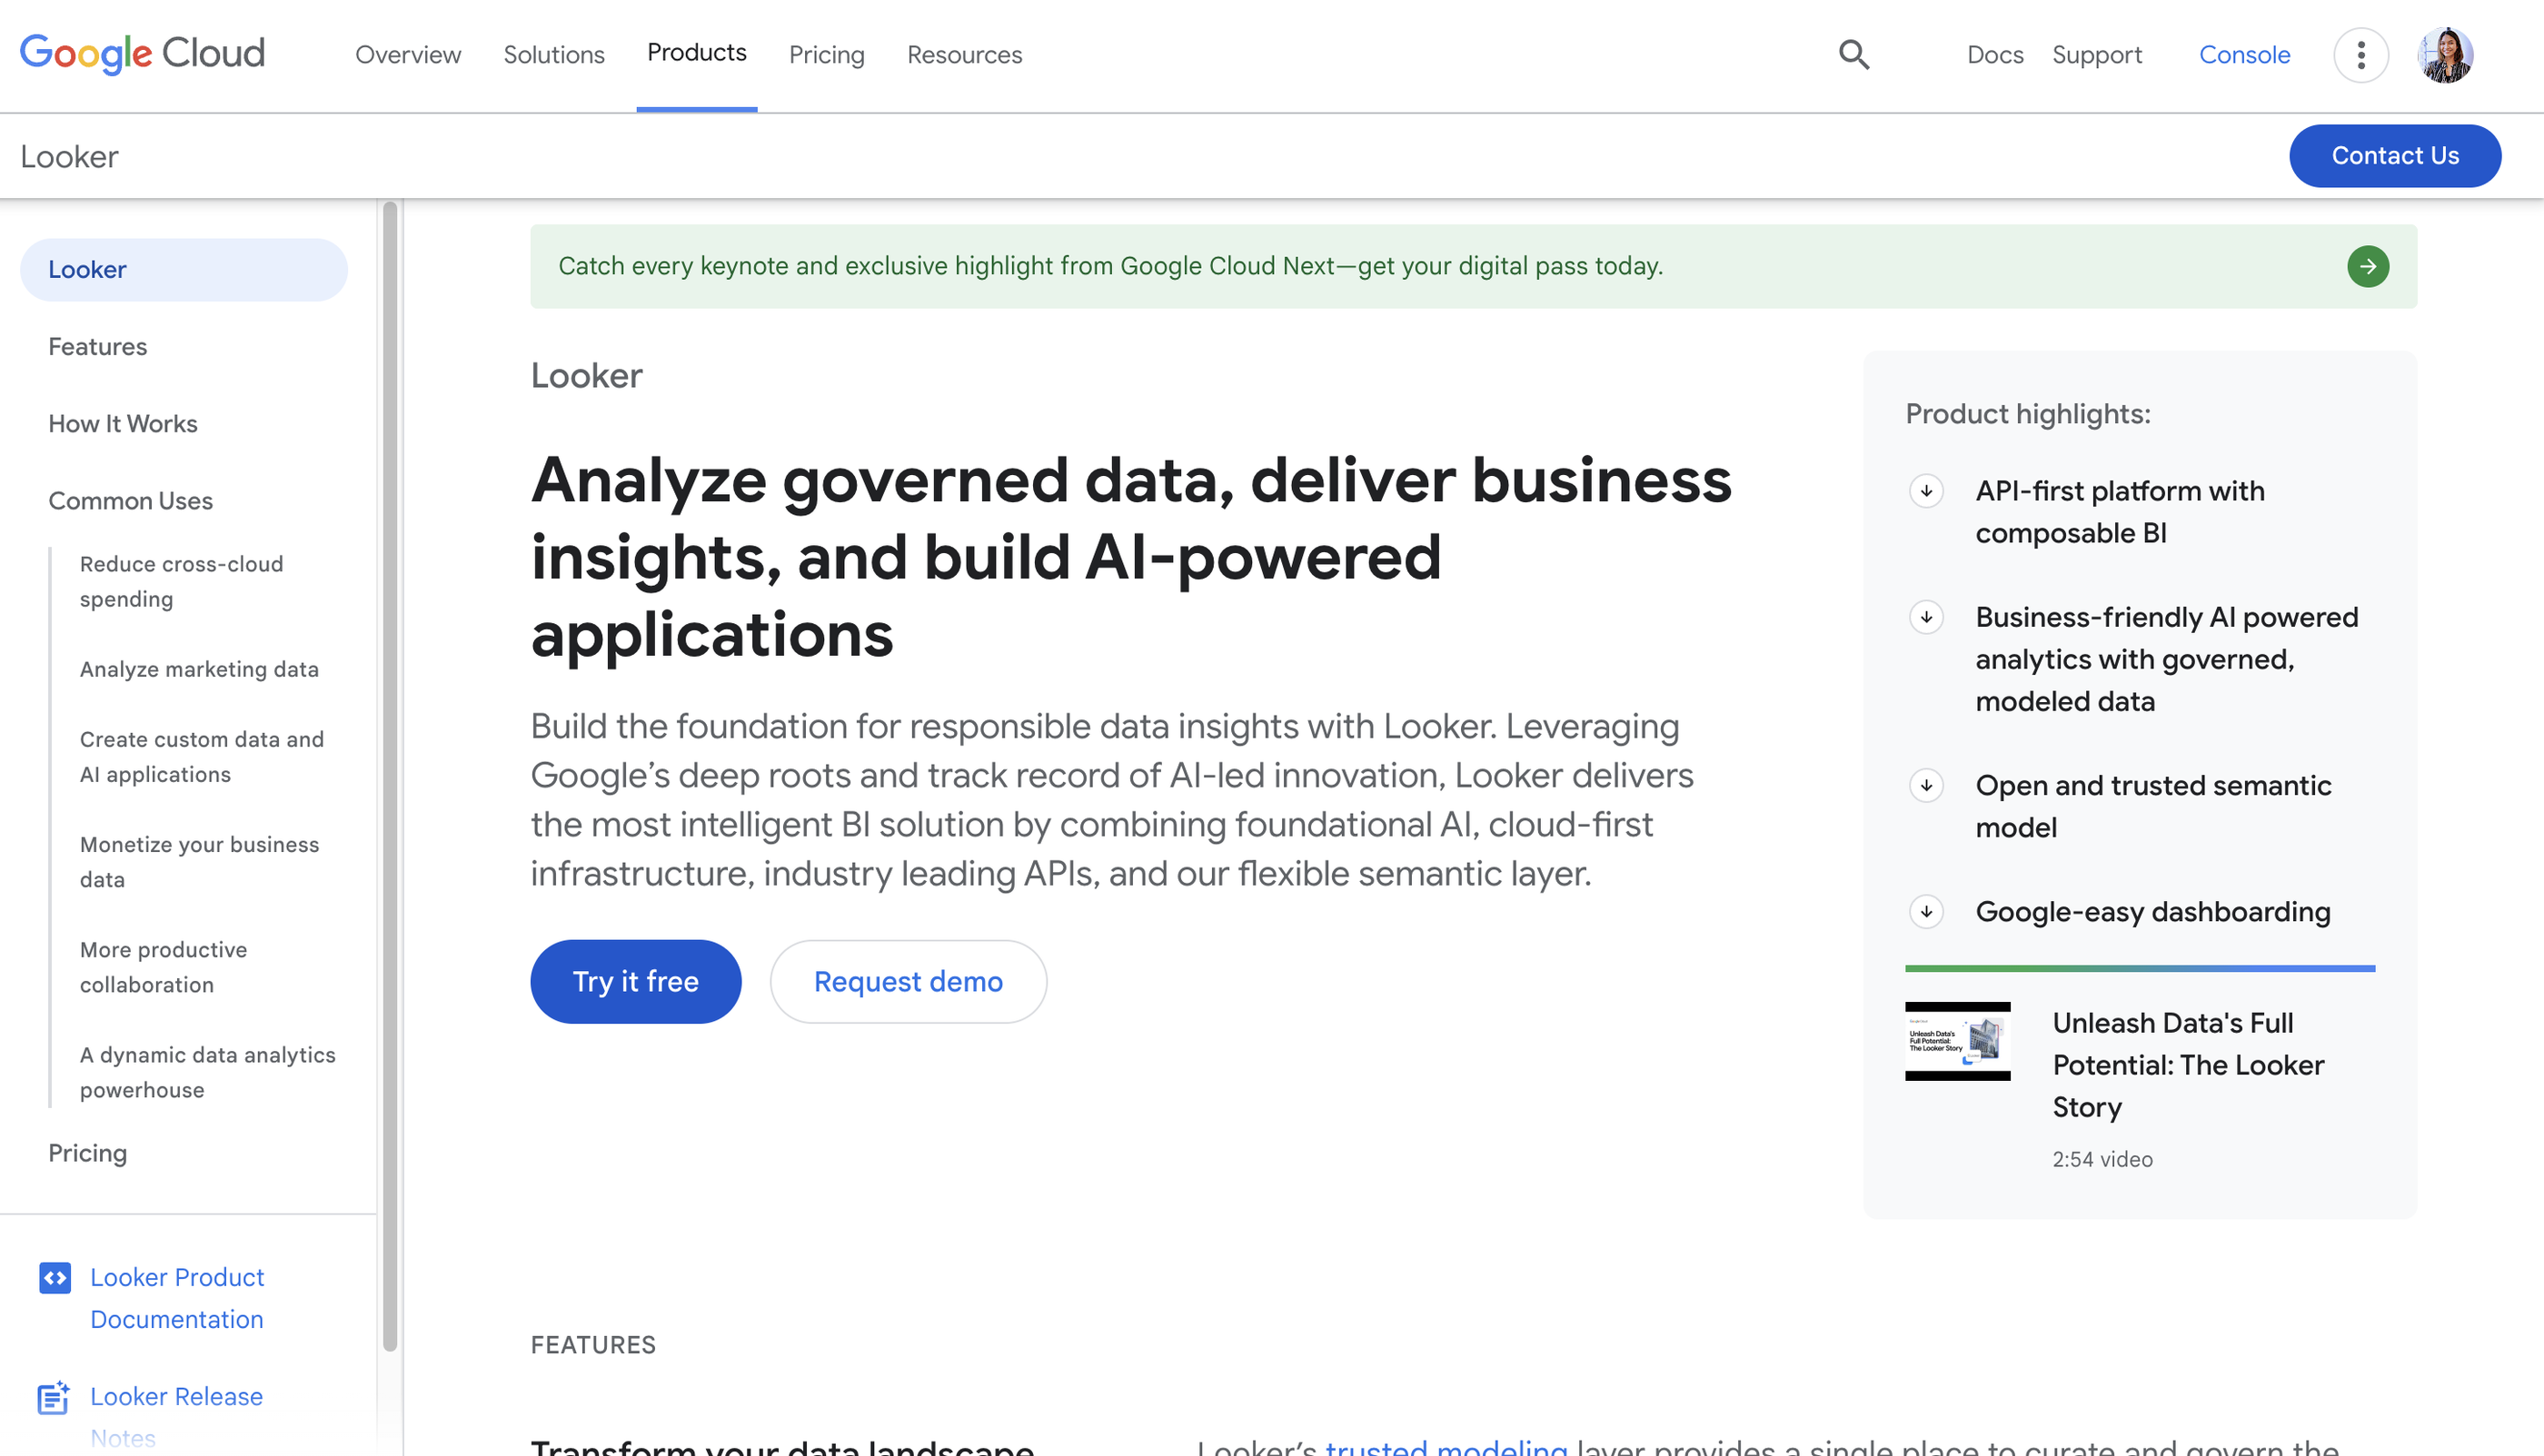This screenshot has width=2544, height=1456.
Task: Click the Try it free button
Action: point(636,981)
